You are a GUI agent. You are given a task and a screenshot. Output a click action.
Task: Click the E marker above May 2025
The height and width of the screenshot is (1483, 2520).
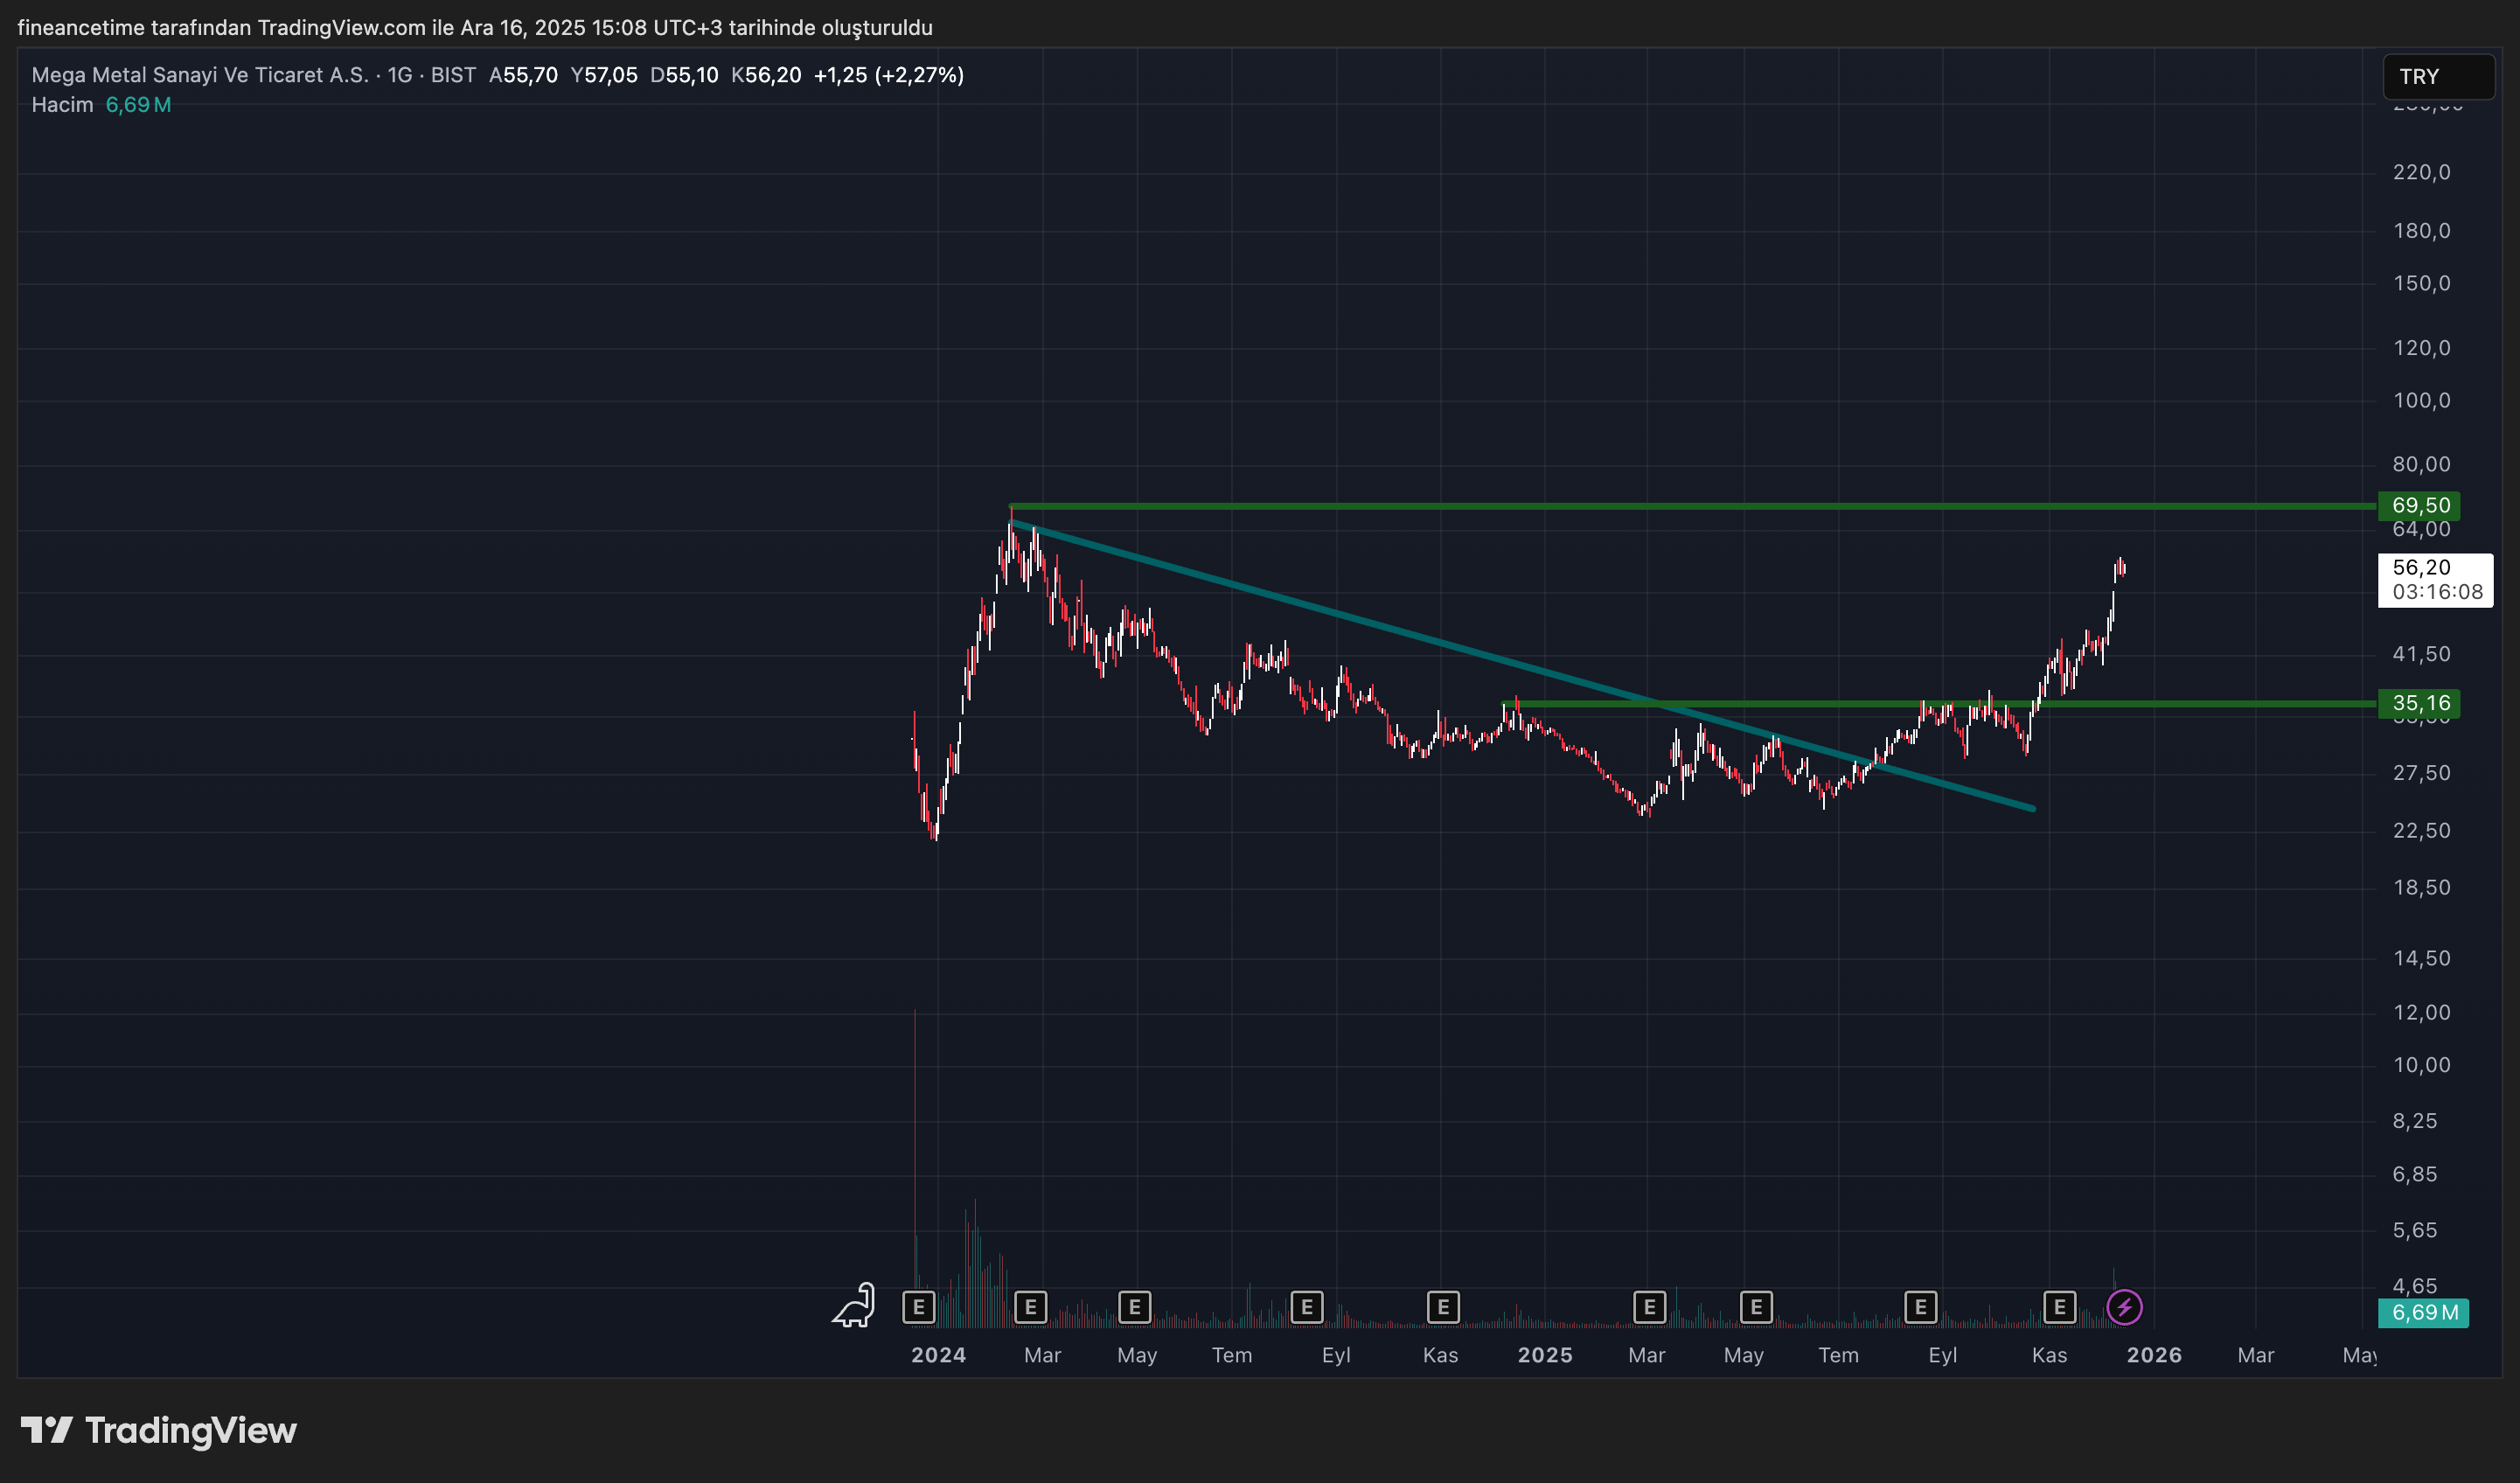tap(1756, 1307)
